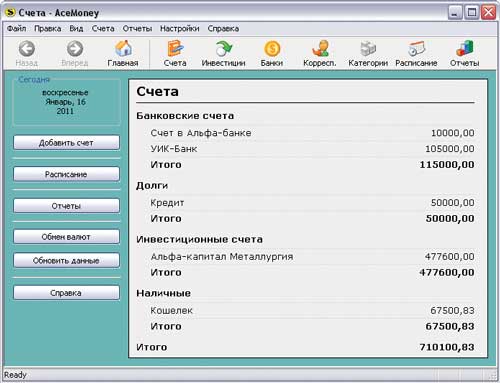Click the Ready status bar text
Image resolution: width=500 pixels, height=383 pixels.
point(15,375)
